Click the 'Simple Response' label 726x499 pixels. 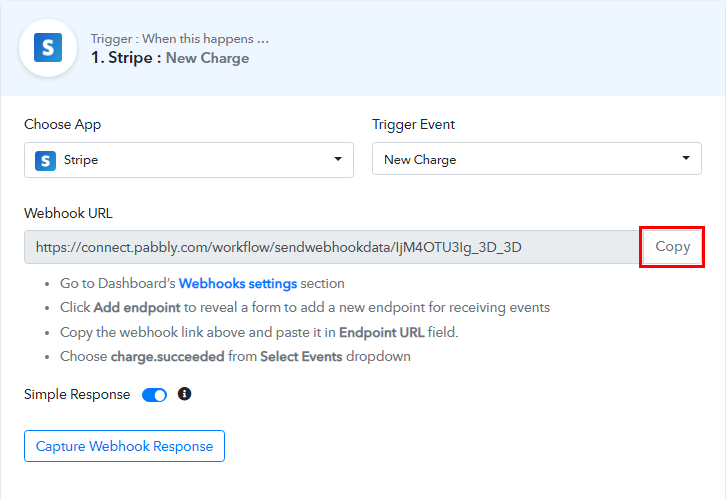[x=77, y=394]
